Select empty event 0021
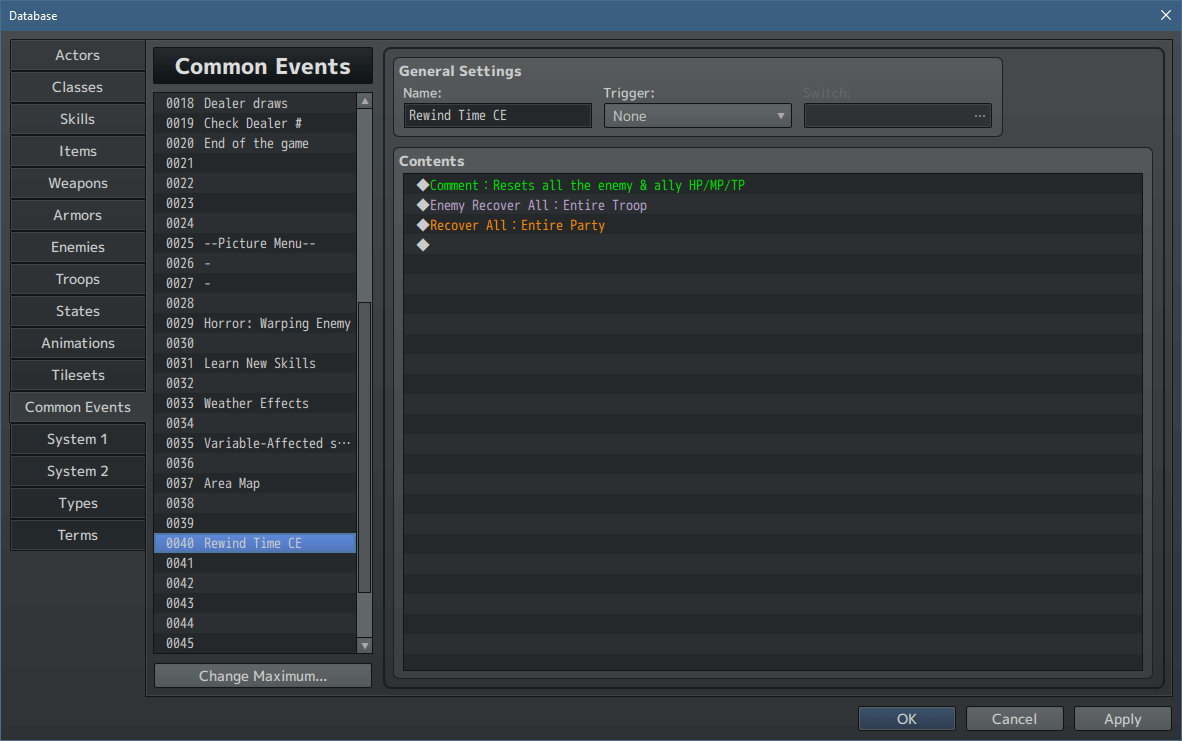1182x741 pixels. (255, 163)
